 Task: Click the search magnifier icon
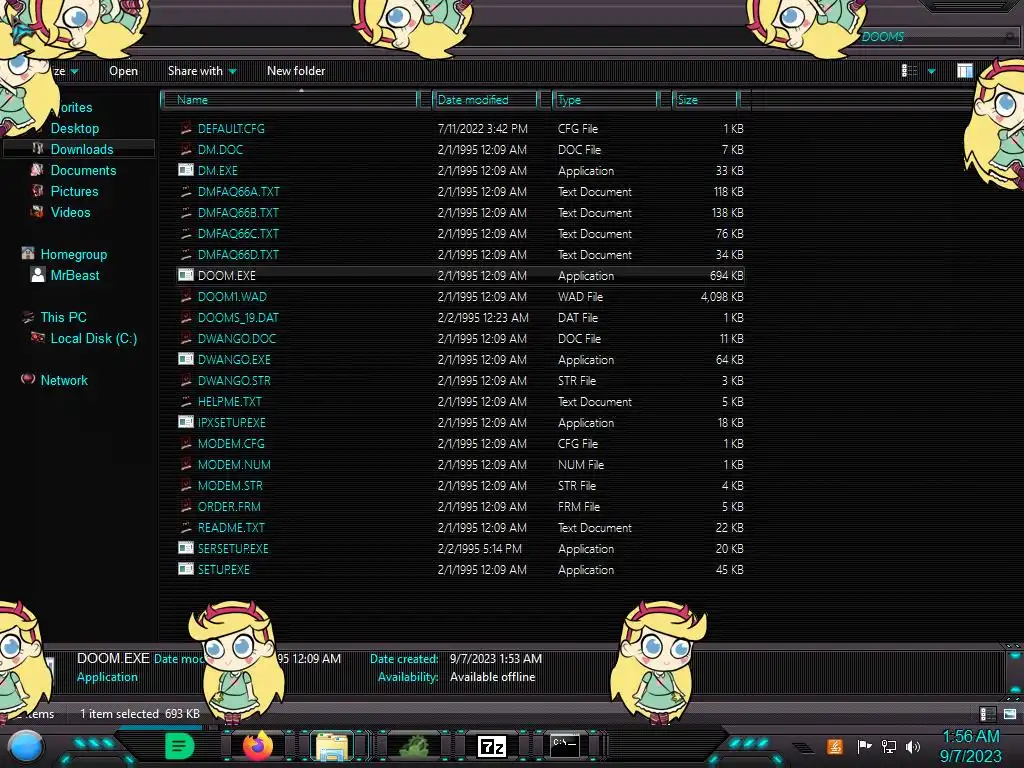pyautogui.click(x=1010, y=37)
